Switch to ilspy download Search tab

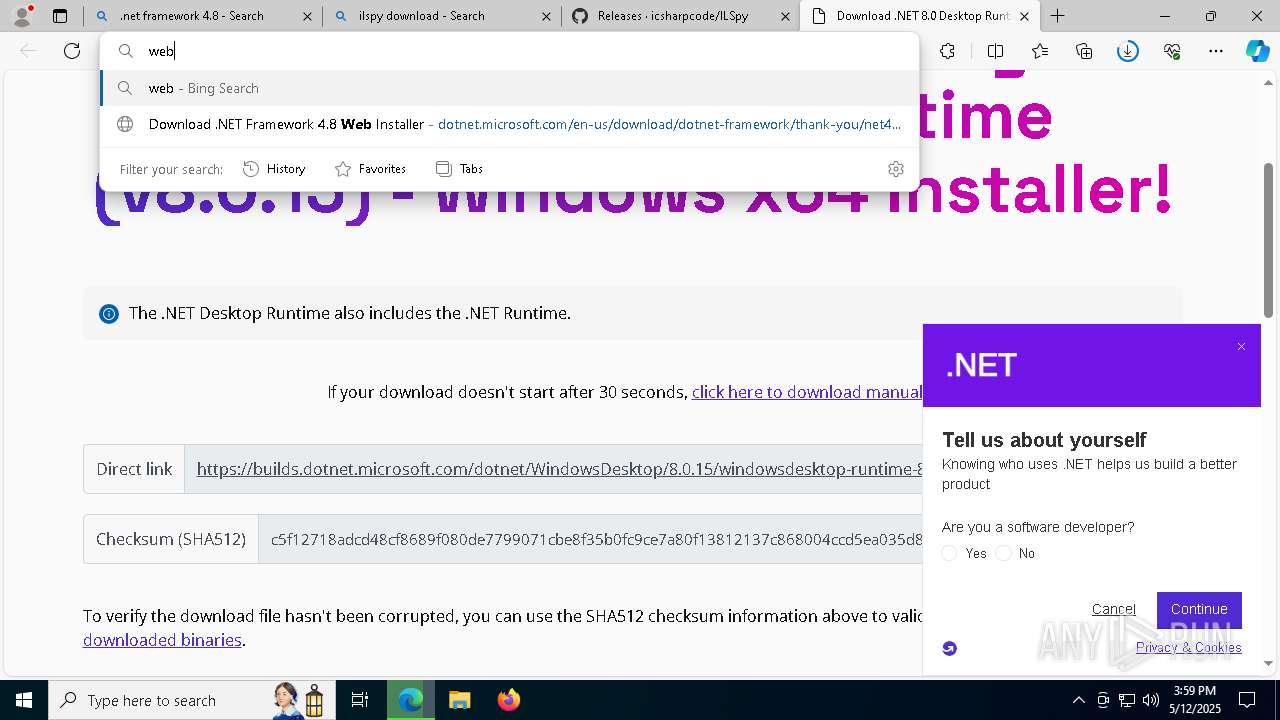pyautogui.click(x=442, y=16)
